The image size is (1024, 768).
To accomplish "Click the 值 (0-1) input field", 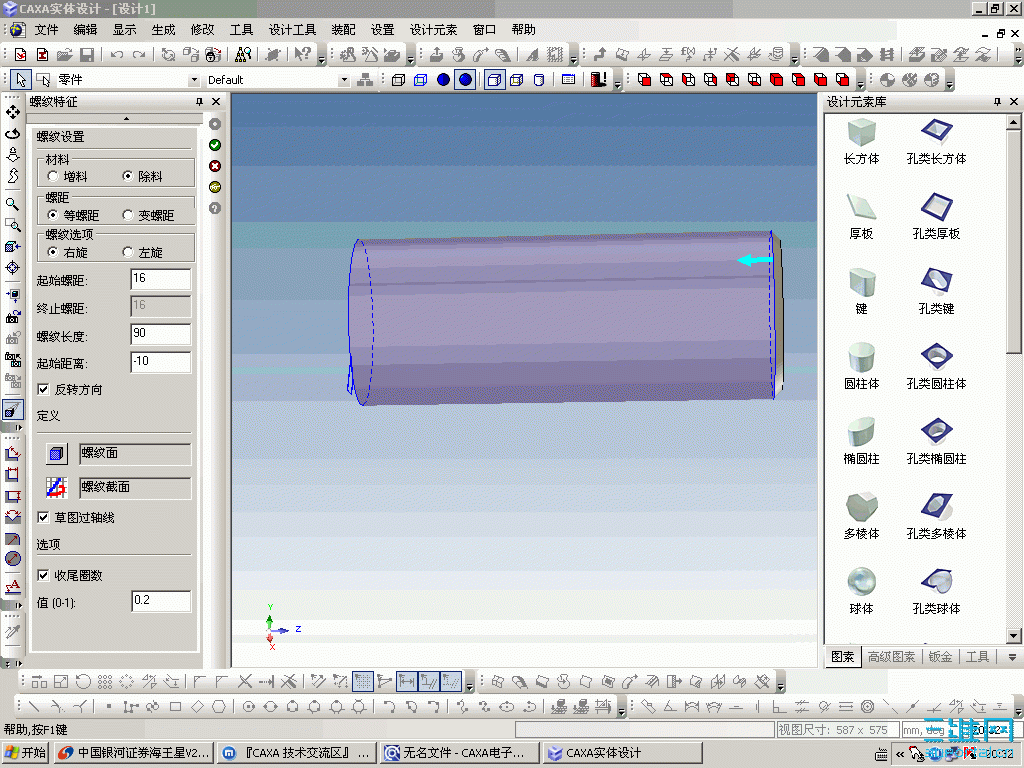I will [161, 601].
